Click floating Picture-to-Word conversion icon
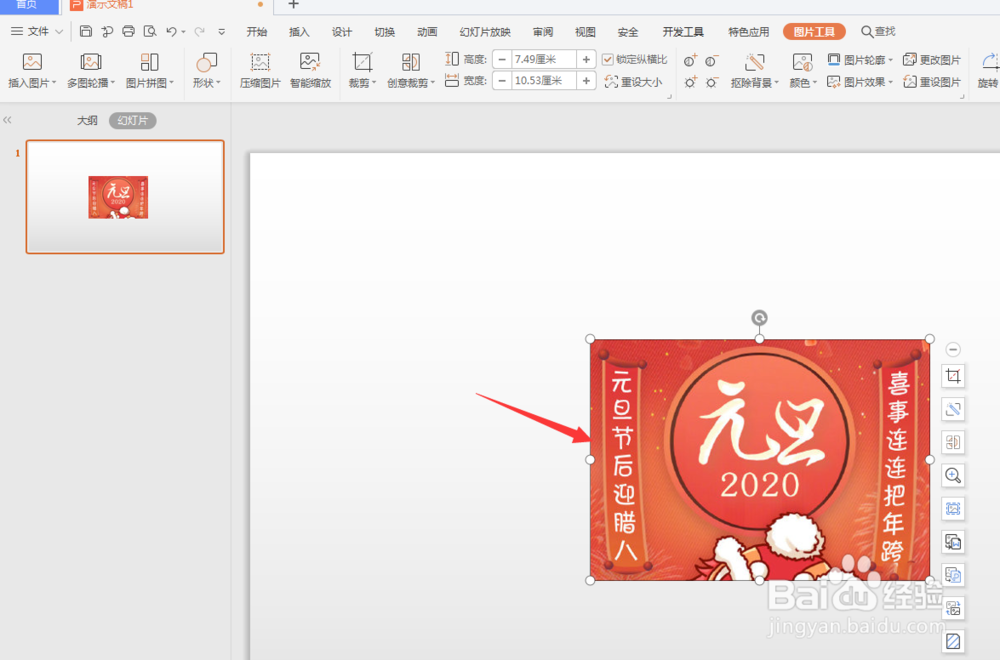1000x660 pixels. [953, 542]
